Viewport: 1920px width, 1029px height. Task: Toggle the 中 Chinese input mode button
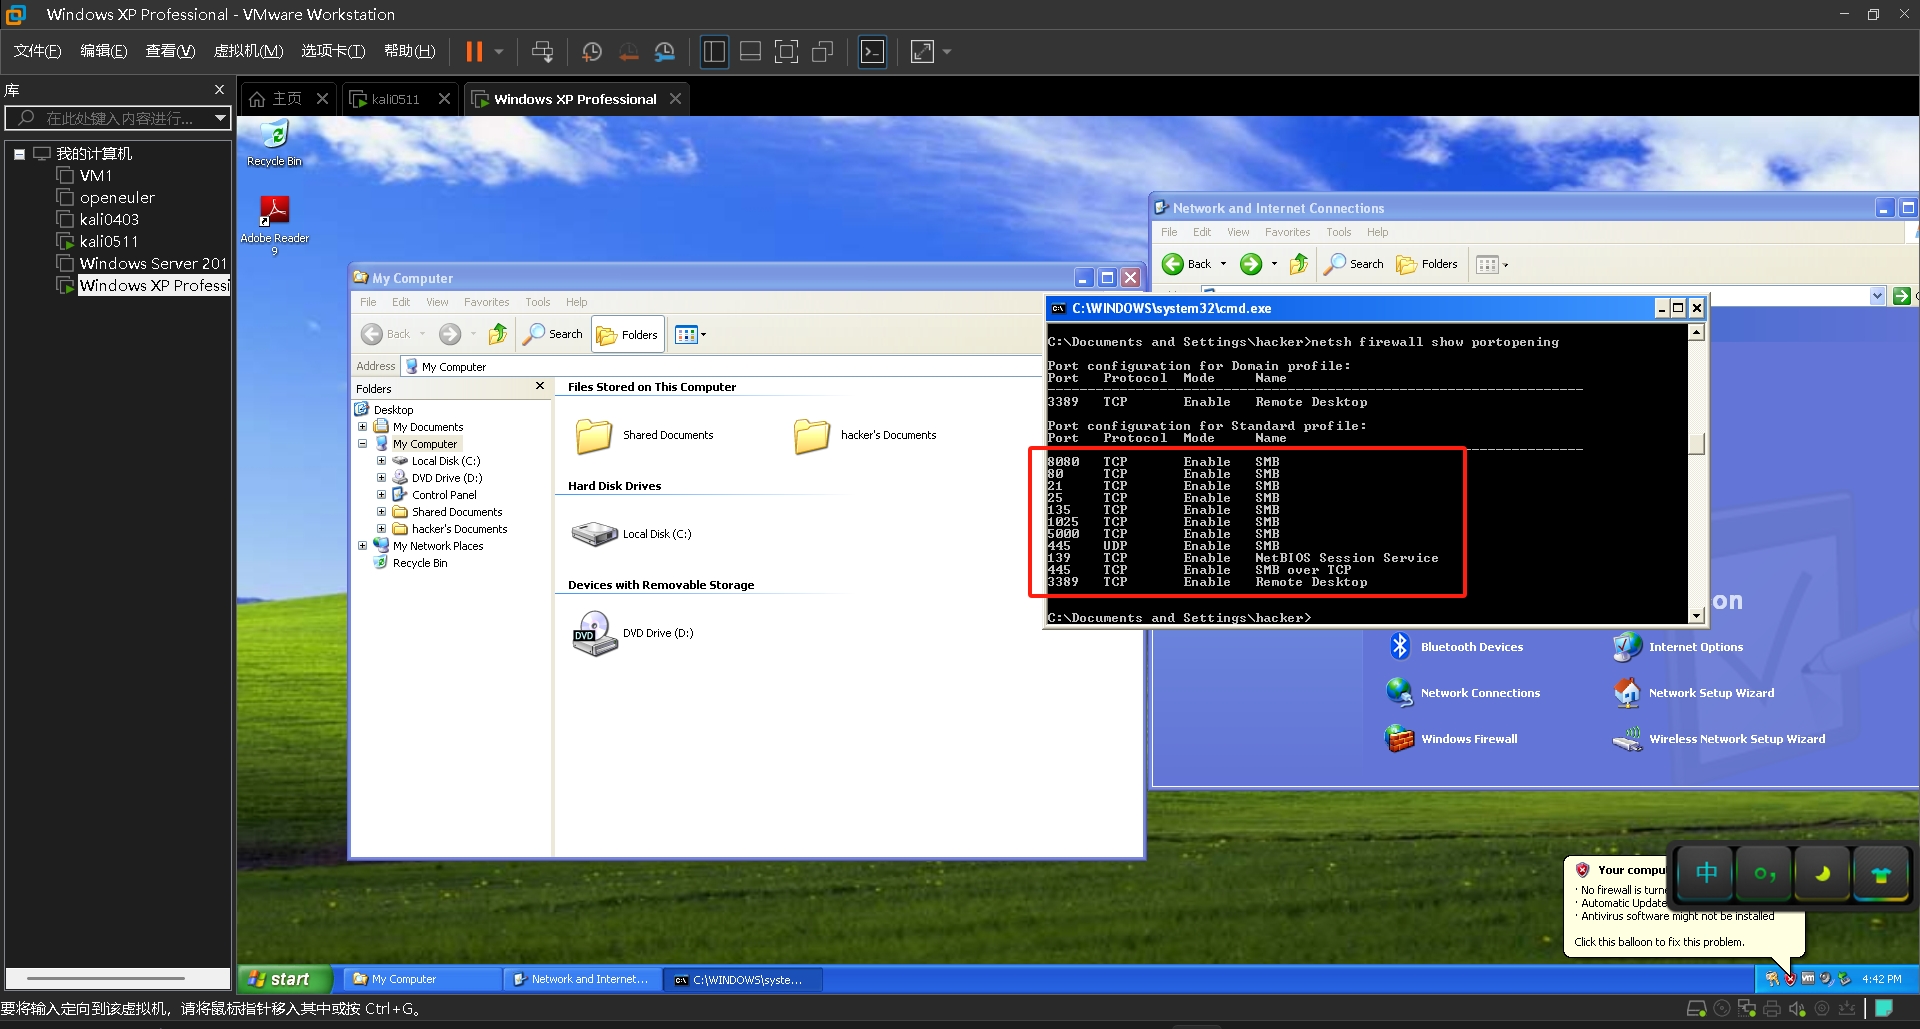click(x=1706, y=874)
